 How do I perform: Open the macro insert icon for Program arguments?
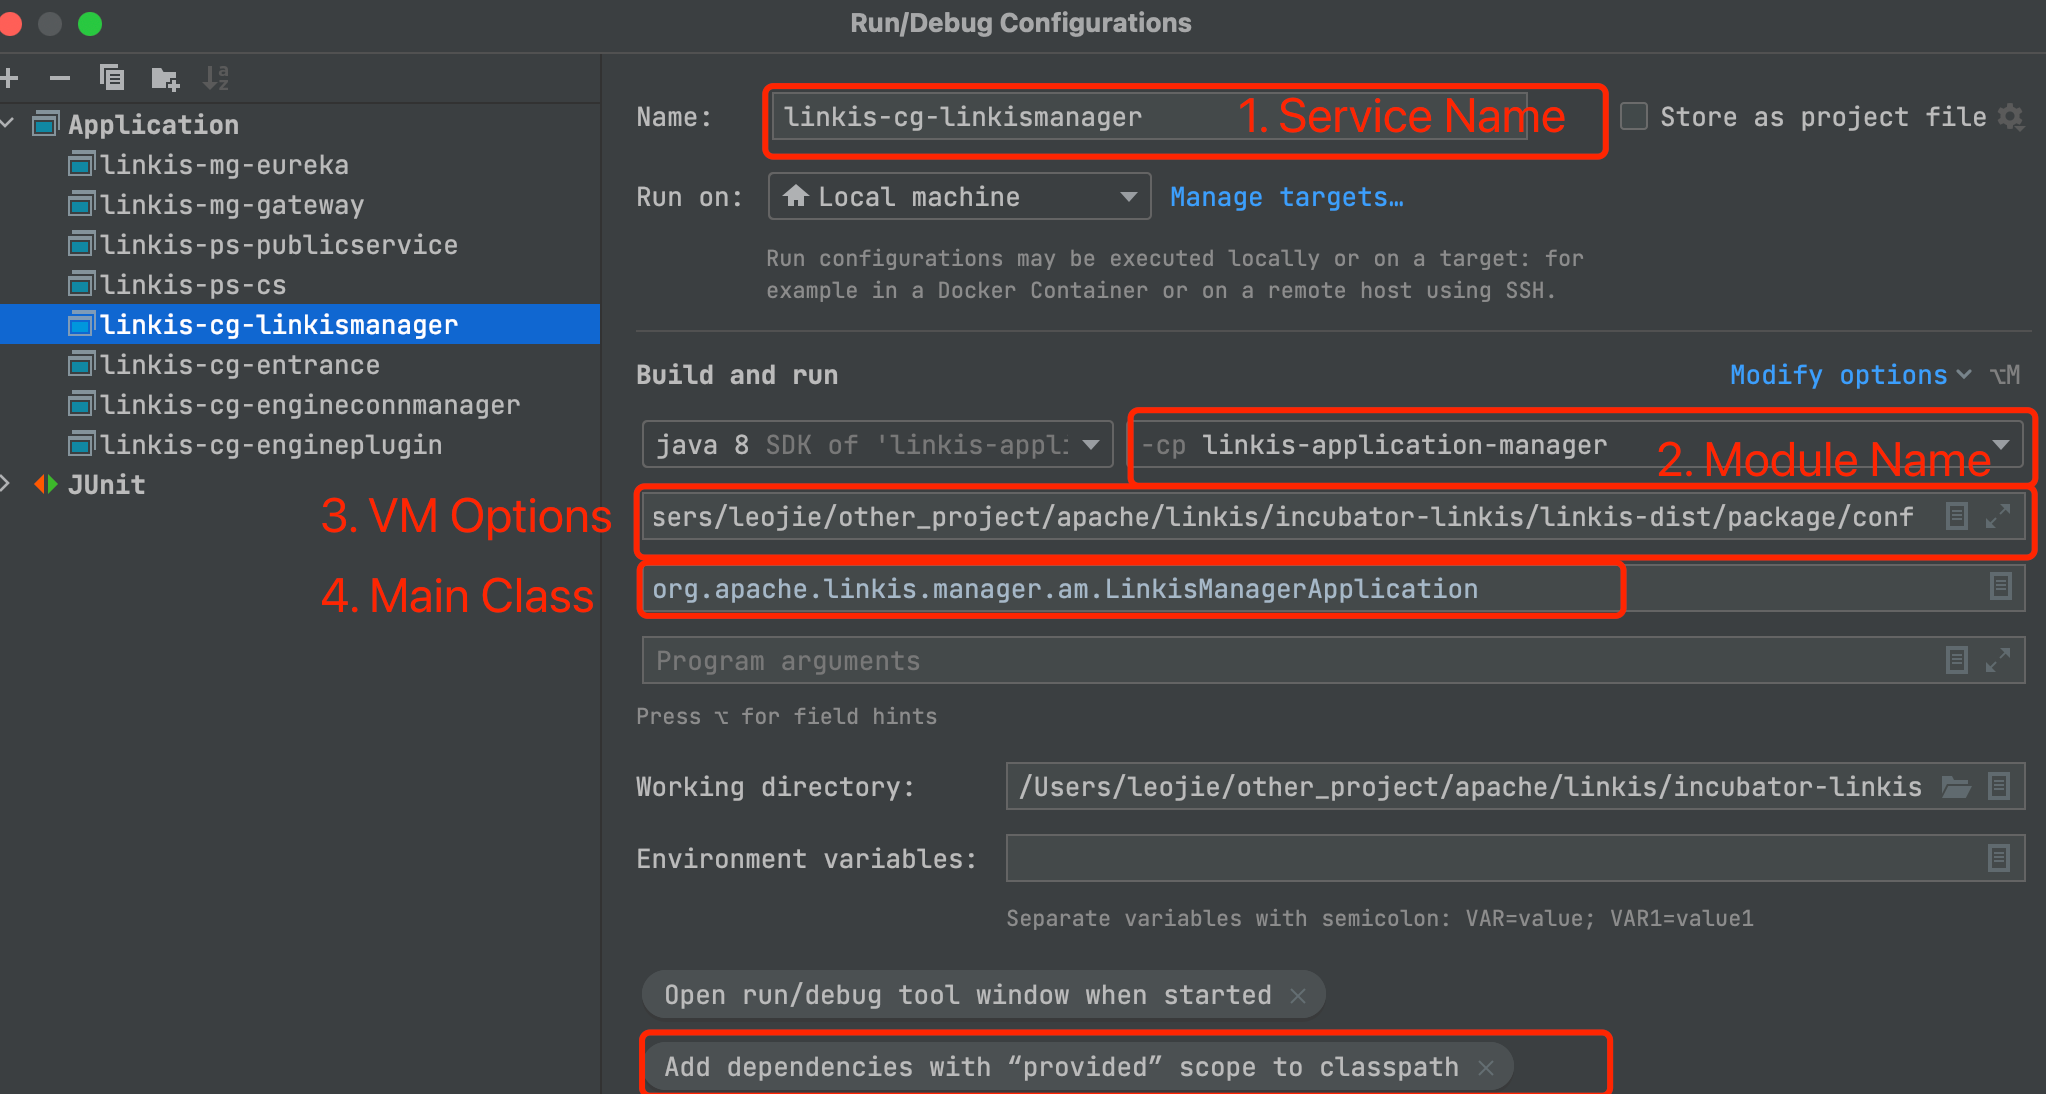(x=1956, y=660)
